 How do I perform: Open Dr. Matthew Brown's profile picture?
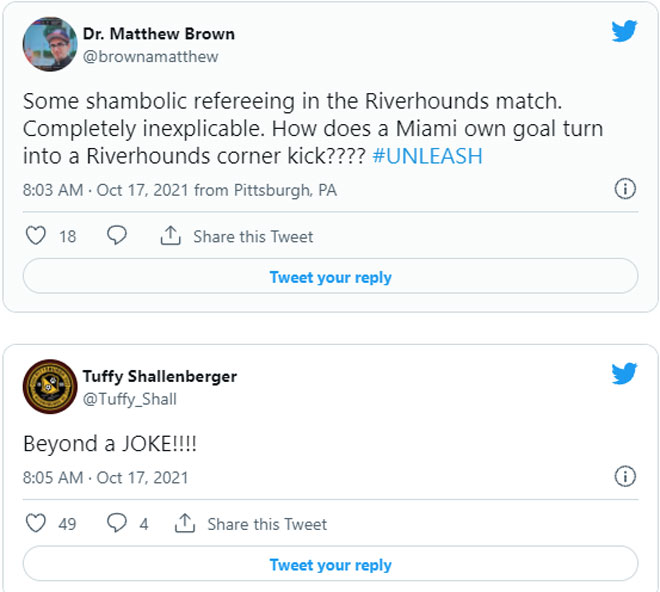coord(50,44)
